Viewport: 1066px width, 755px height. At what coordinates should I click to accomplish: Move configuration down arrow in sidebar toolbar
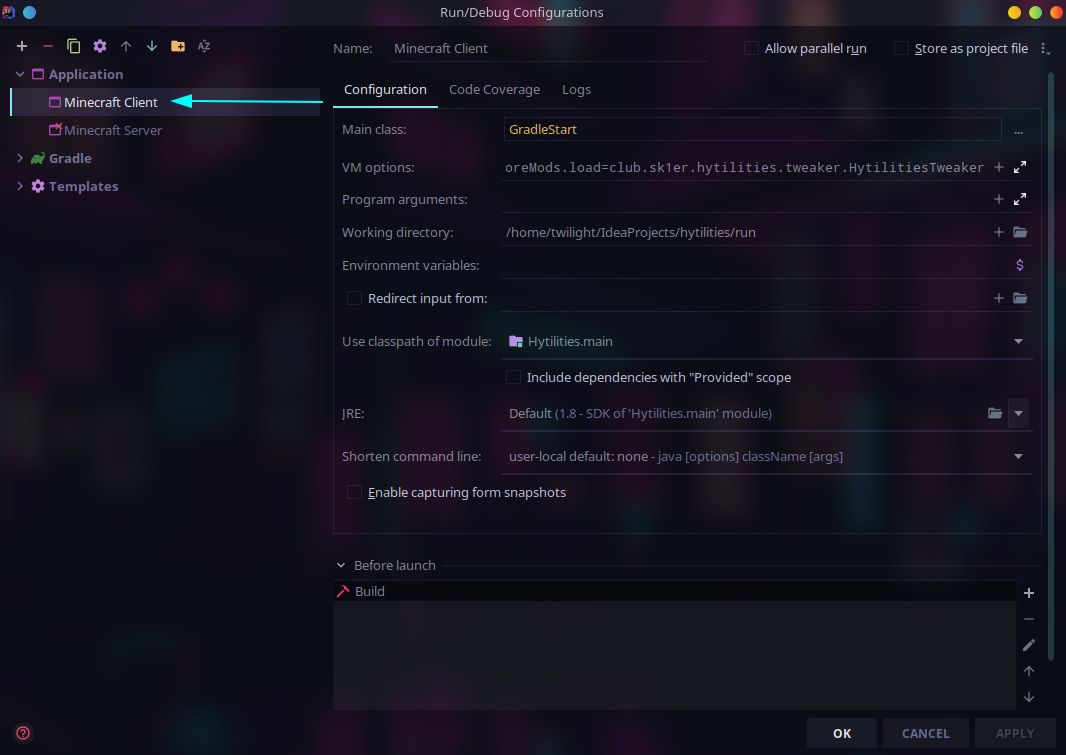click(152, 46)
